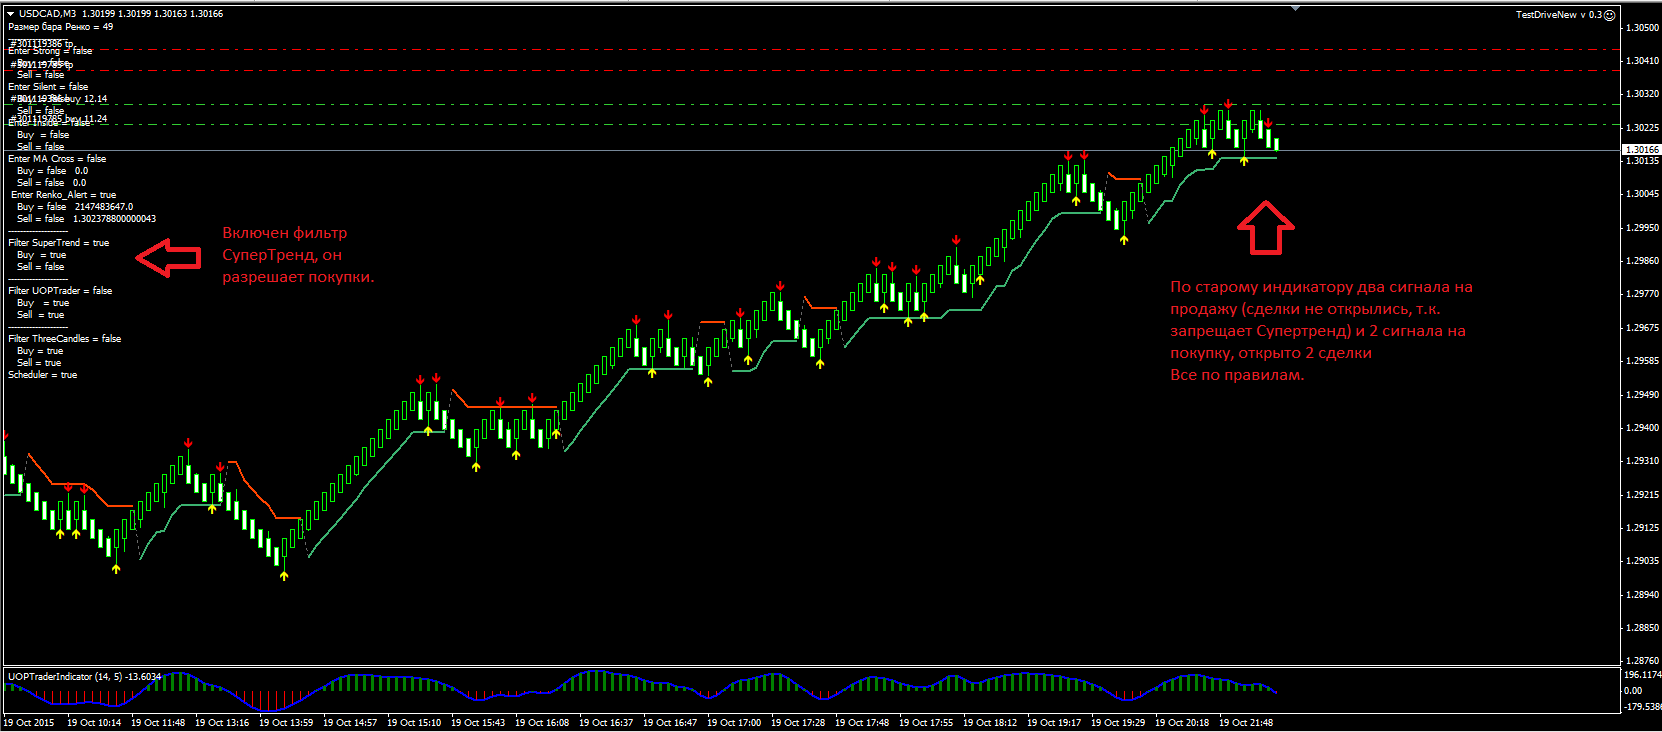Click the 1.30500 level on price scale
The height and width of the screenshot is (732, 1662).
[1642, 28]
